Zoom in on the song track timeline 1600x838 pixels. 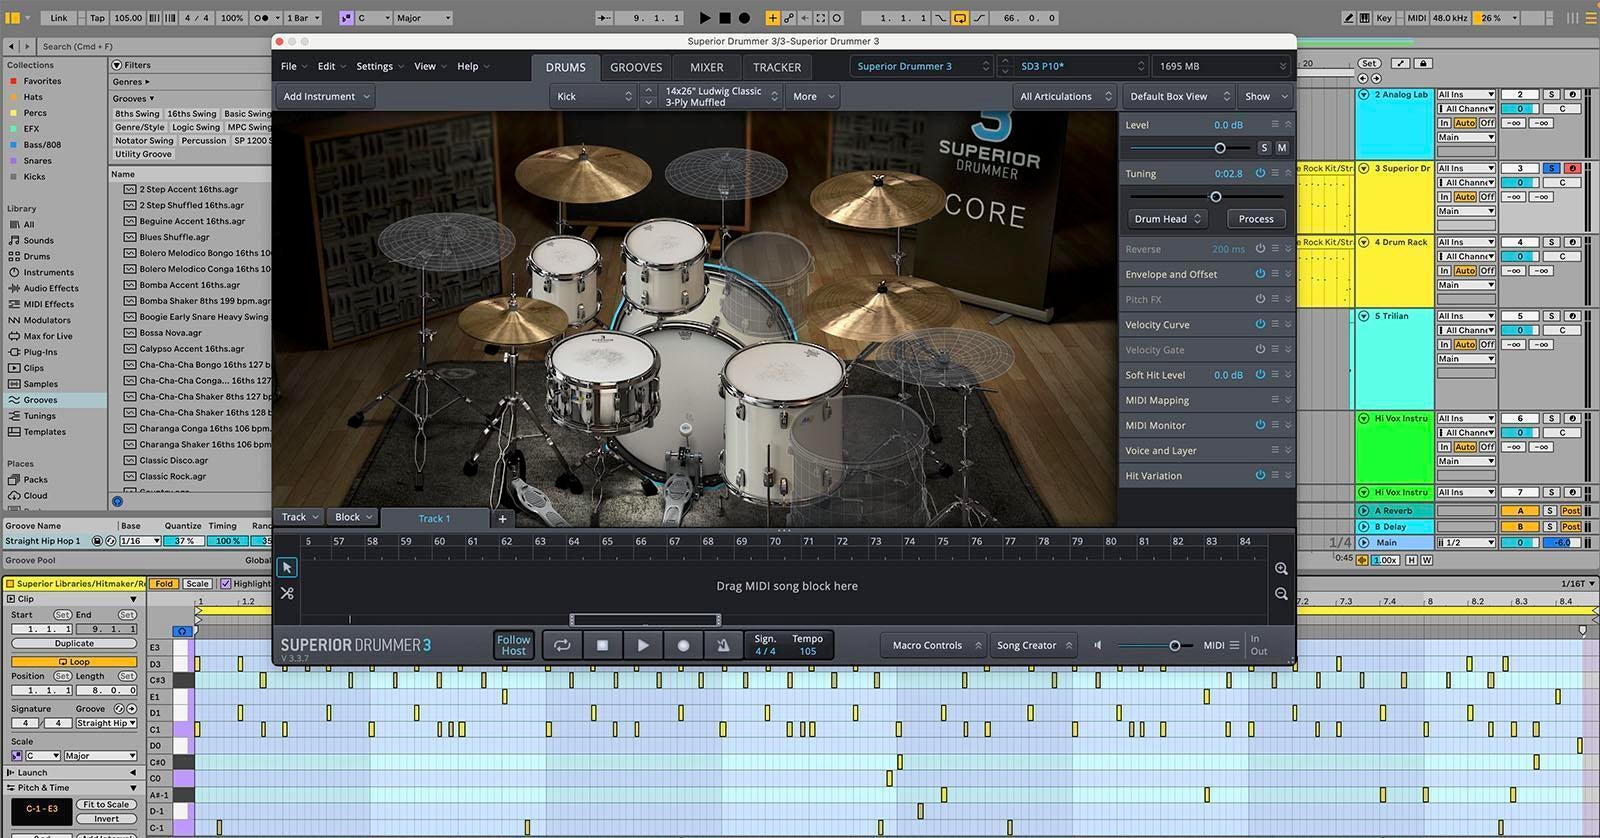coord(1281,568)
